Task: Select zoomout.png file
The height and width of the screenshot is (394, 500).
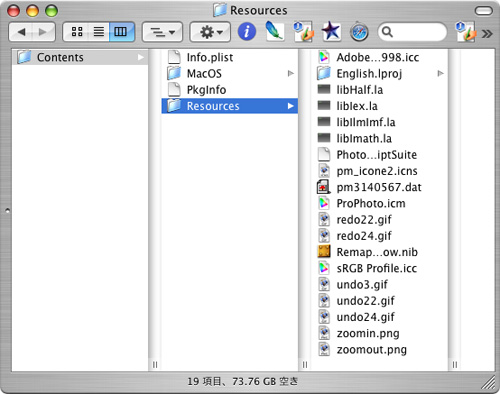Action: pos(380,349)
